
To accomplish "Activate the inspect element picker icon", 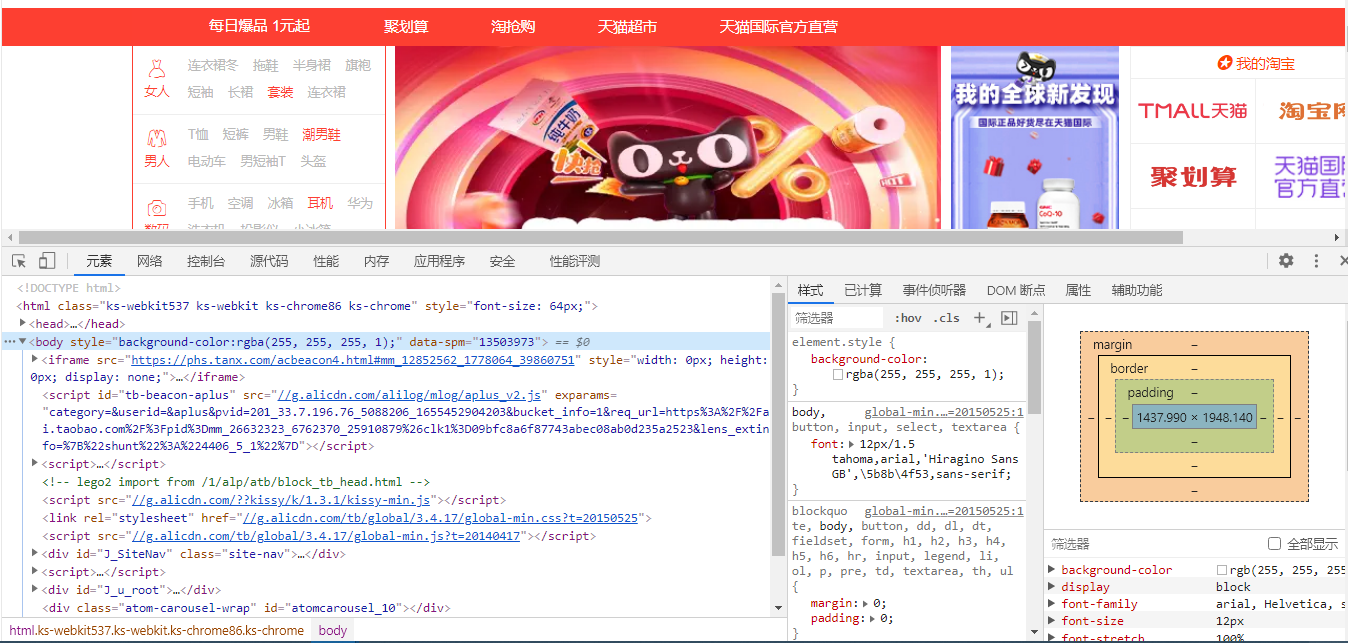I will coord(19,261).
